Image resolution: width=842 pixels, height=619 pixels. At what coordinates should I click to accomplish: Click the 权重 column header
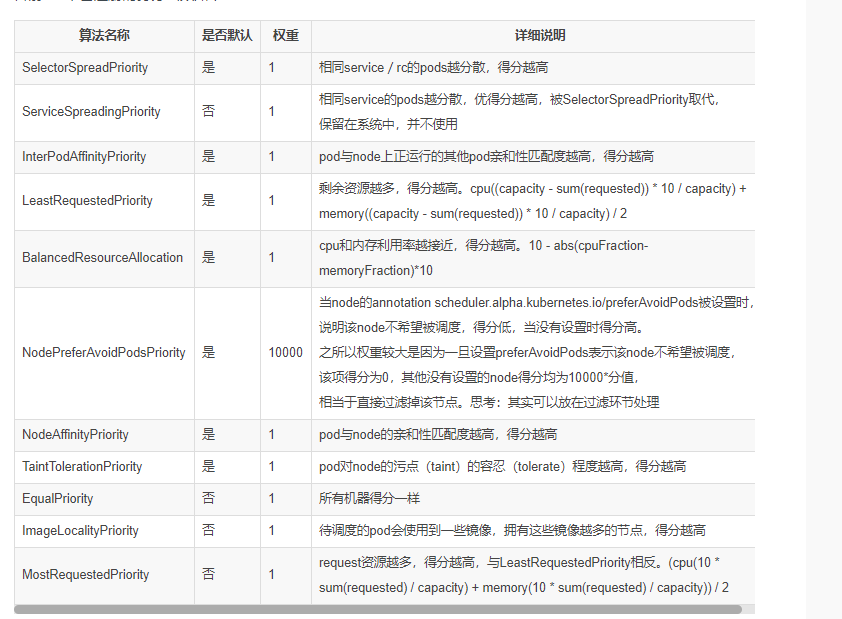pos(286,35)
